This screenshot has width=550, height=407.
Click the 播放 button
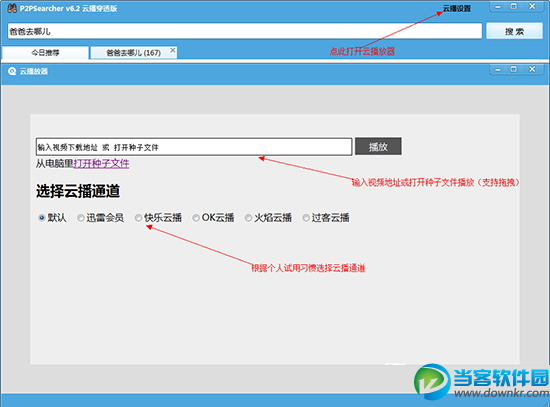click(378, 146)
